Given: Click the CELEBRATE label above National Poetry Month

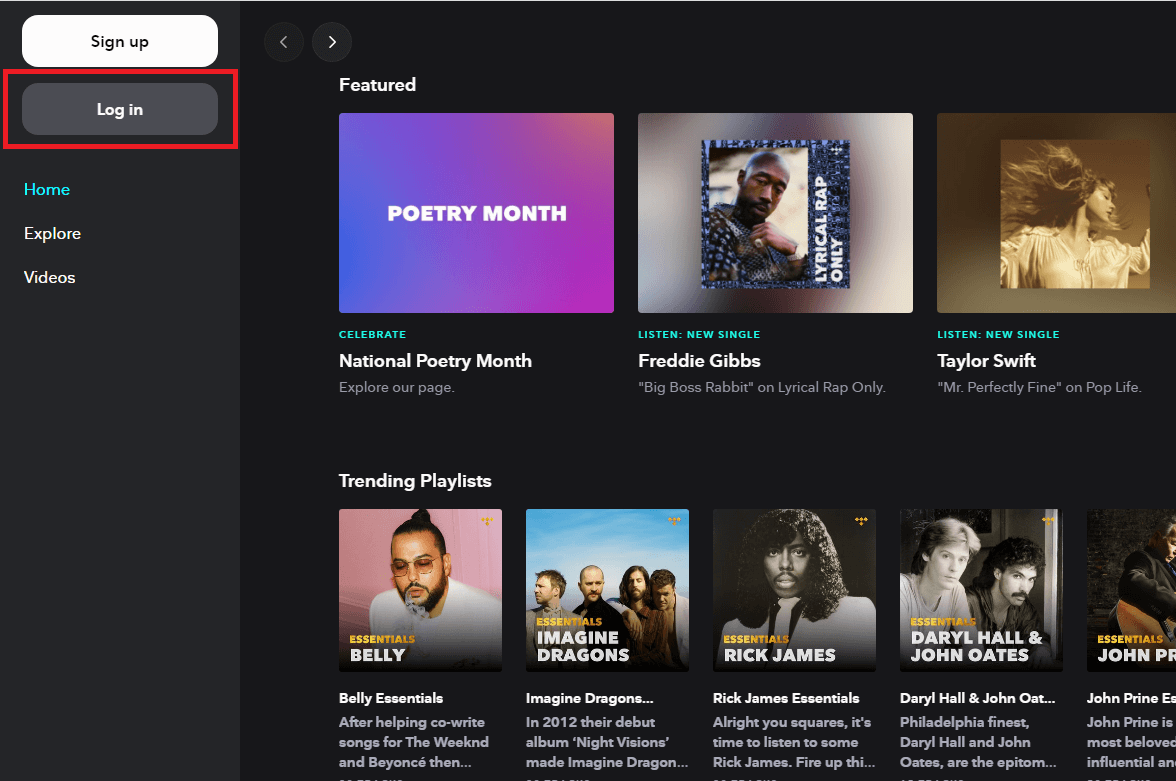Looking at the screenshot, I should [x=373, y=335].
